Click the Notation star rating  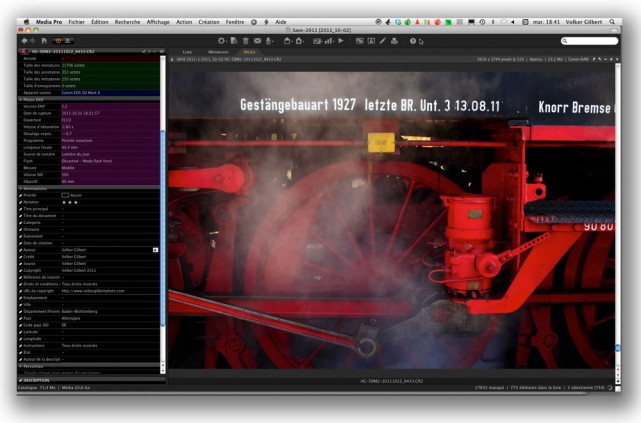[x=69, y=202]
